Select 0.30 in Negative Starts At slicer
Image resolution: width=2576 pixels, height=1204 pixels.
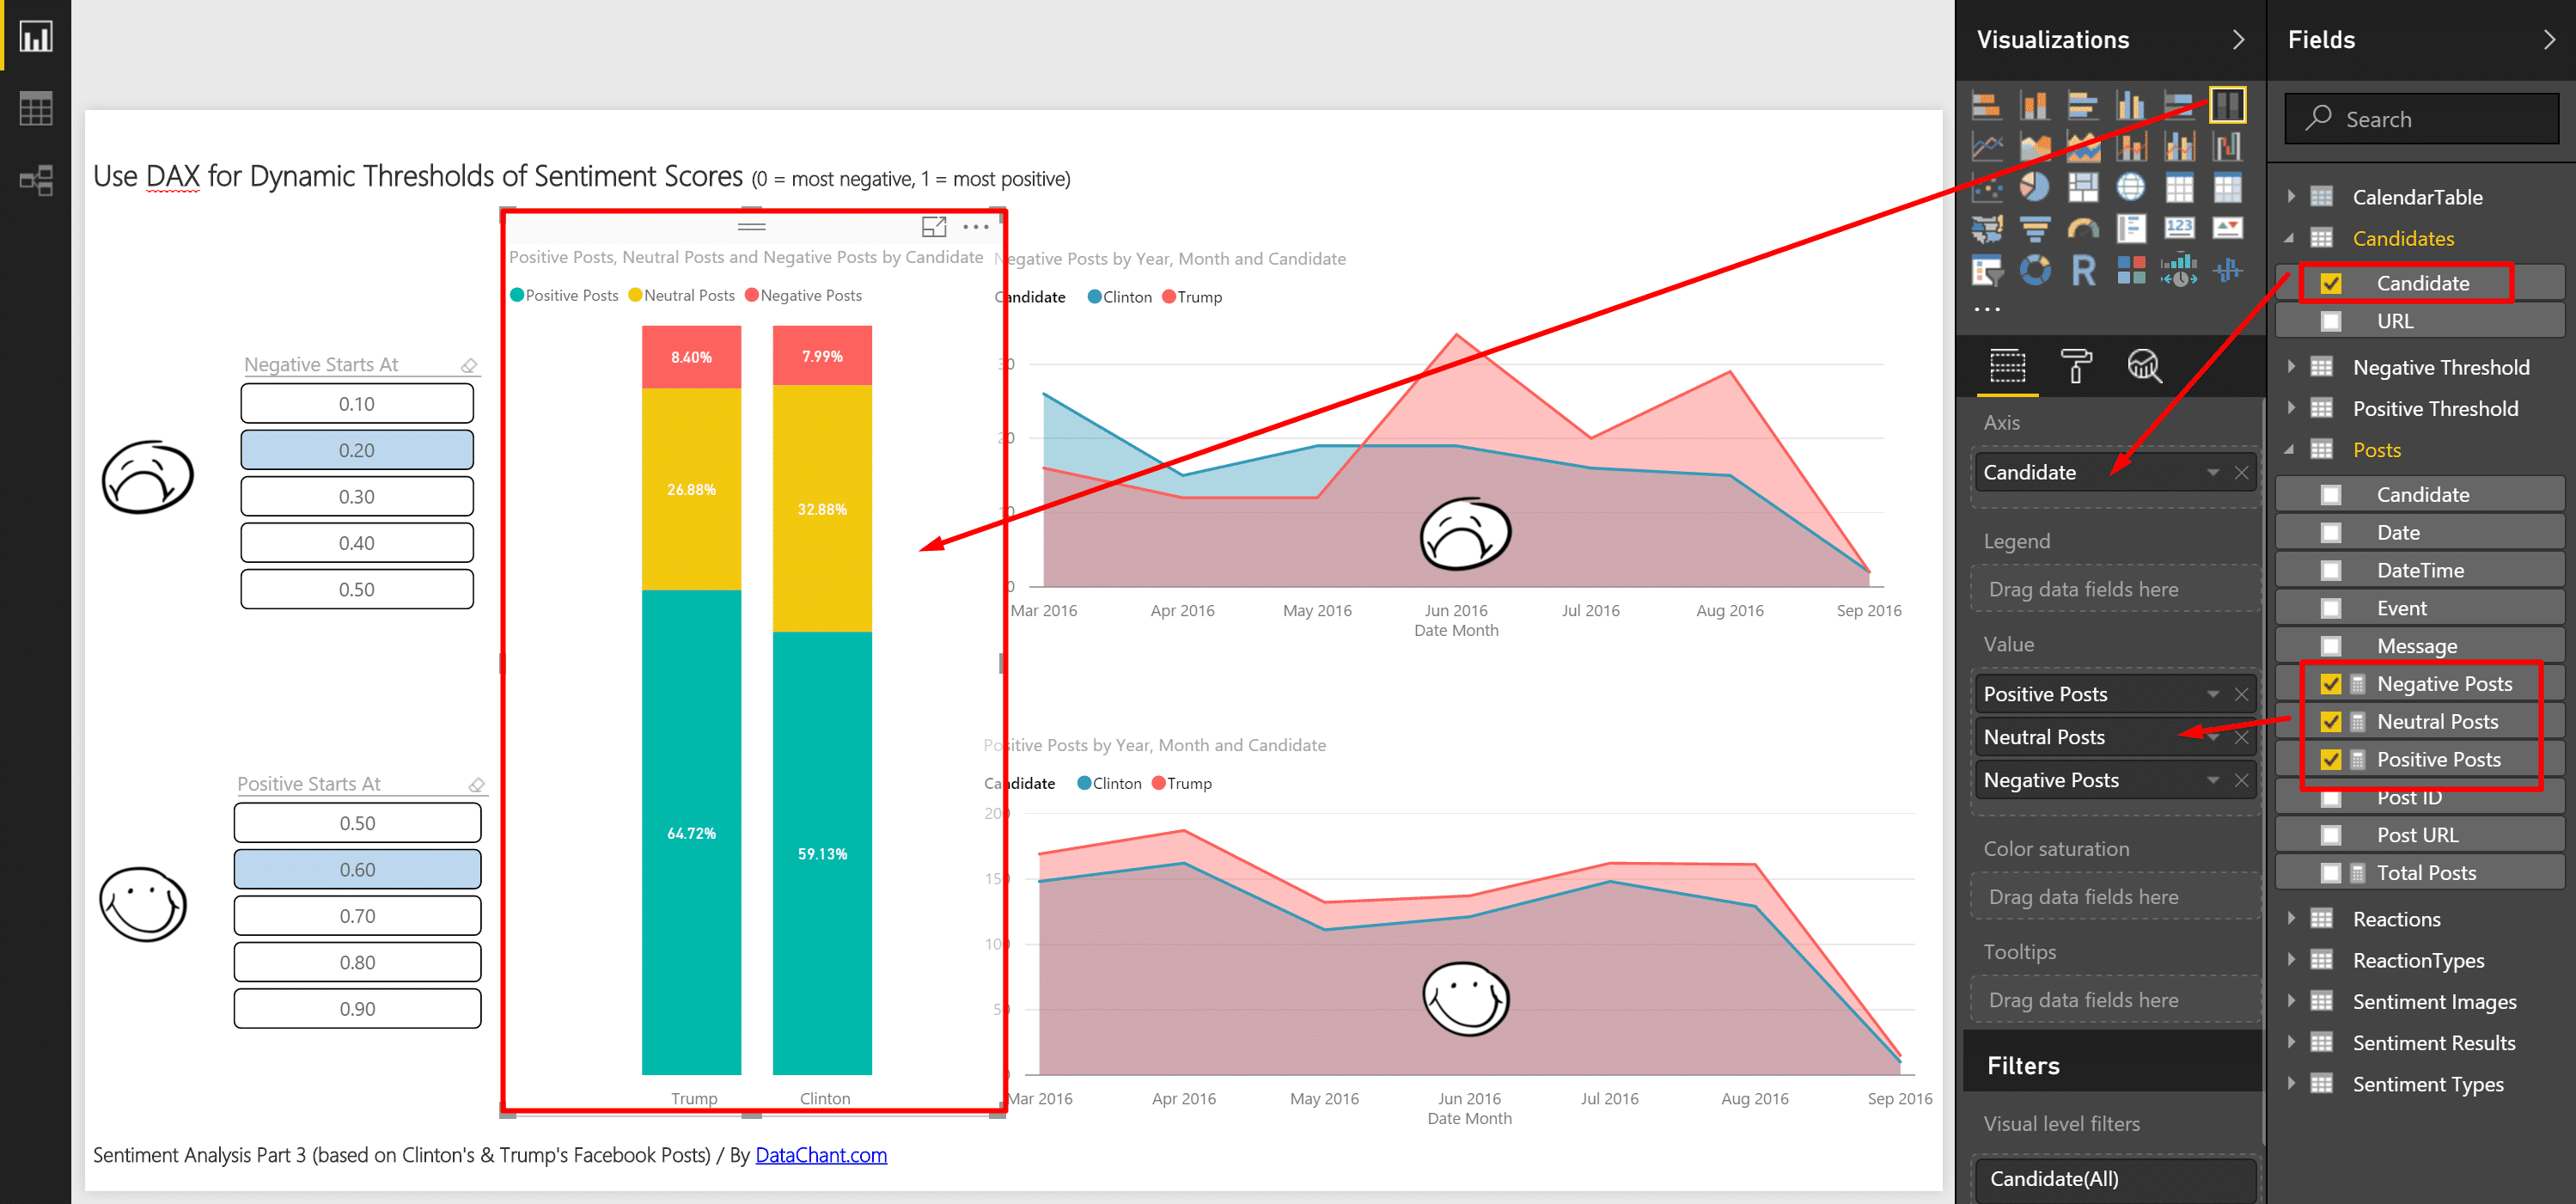click(x=357, y=497)
